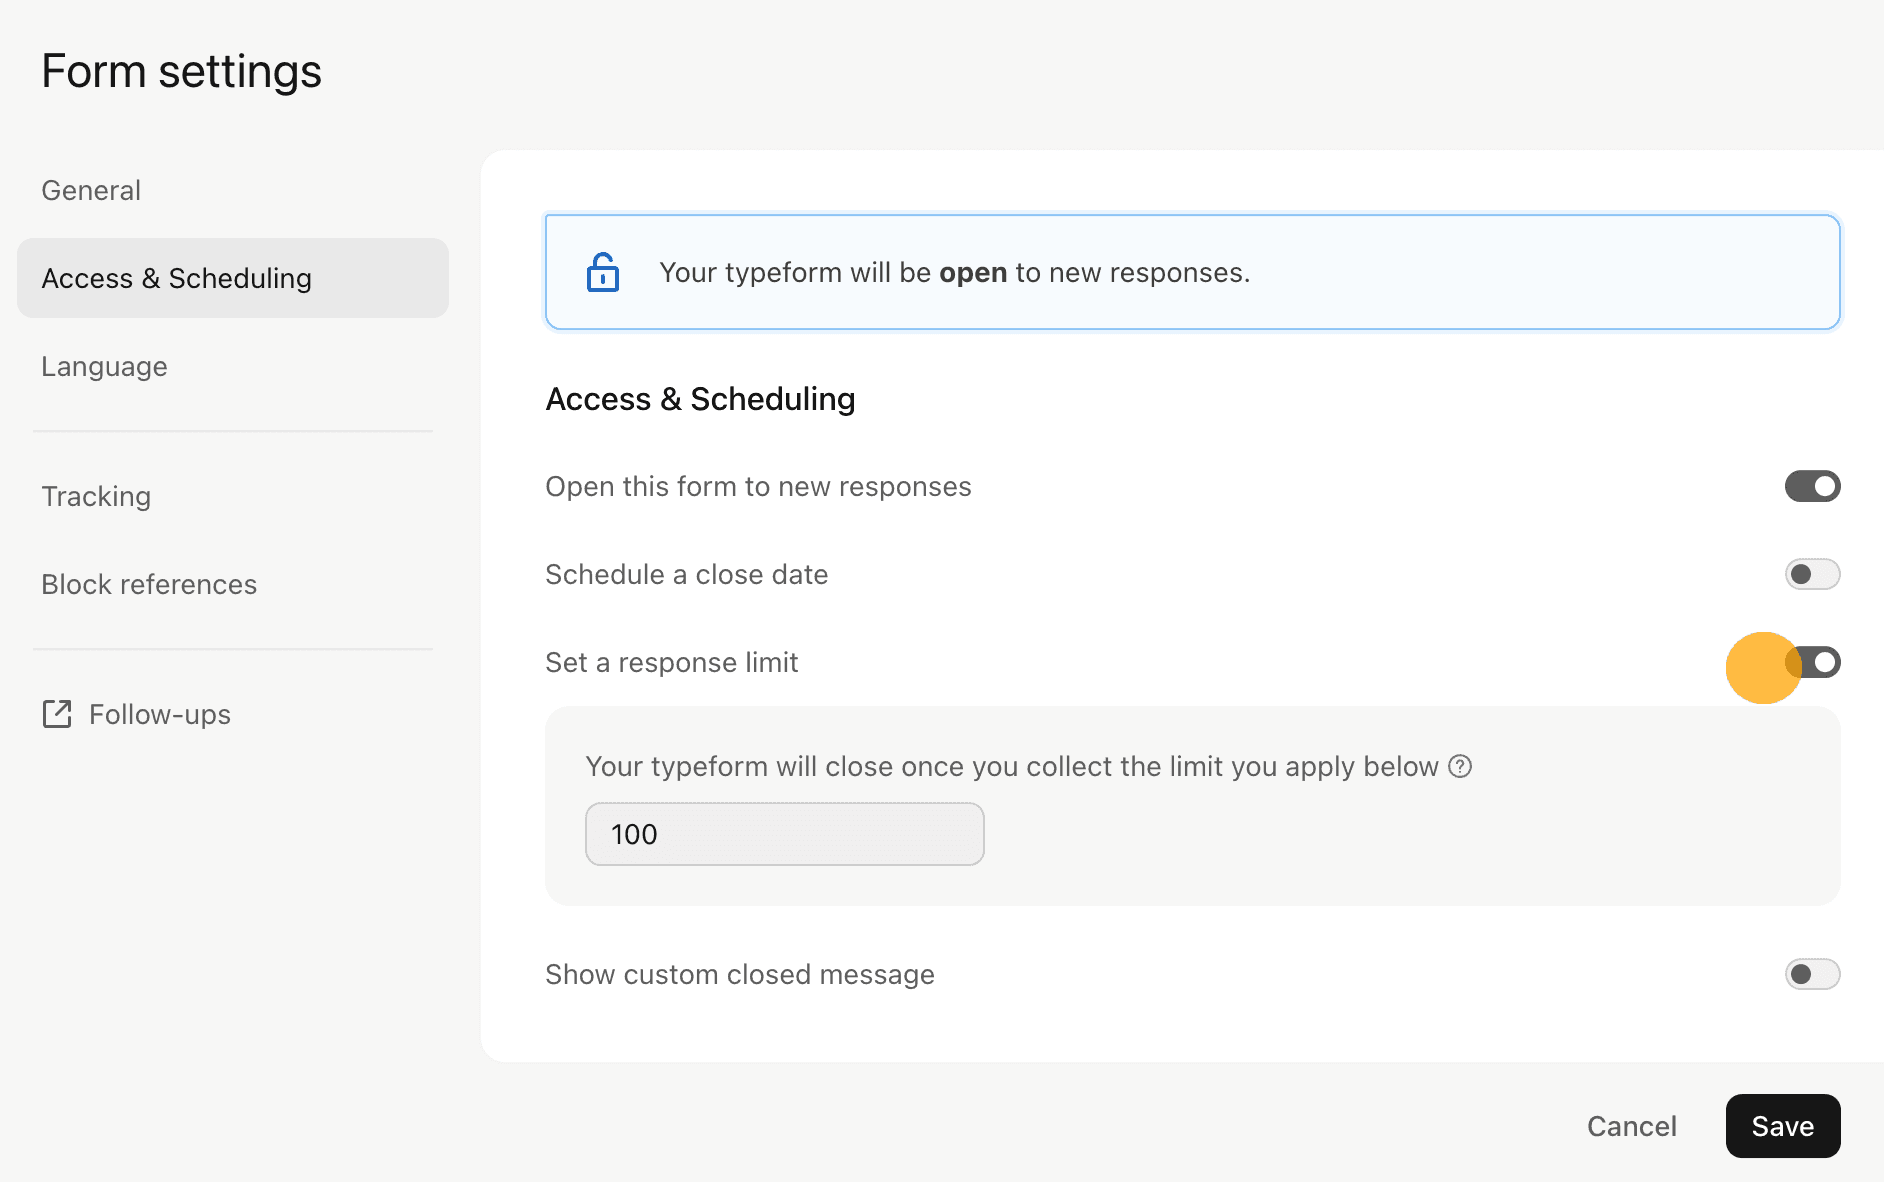Screen dimensions: 1884x1182
Task: Click the open padlock icon in the banner
Action: (x=603, y=271)
